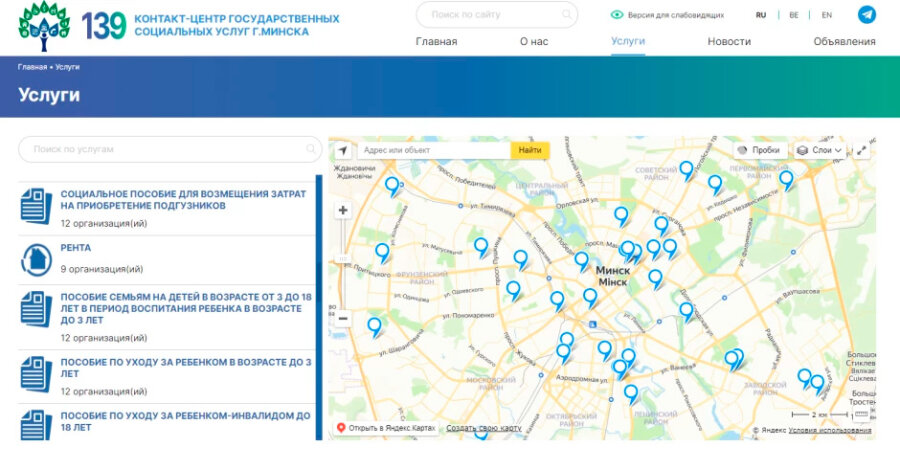Focus the Поиск по услугам field

(170, 149)
